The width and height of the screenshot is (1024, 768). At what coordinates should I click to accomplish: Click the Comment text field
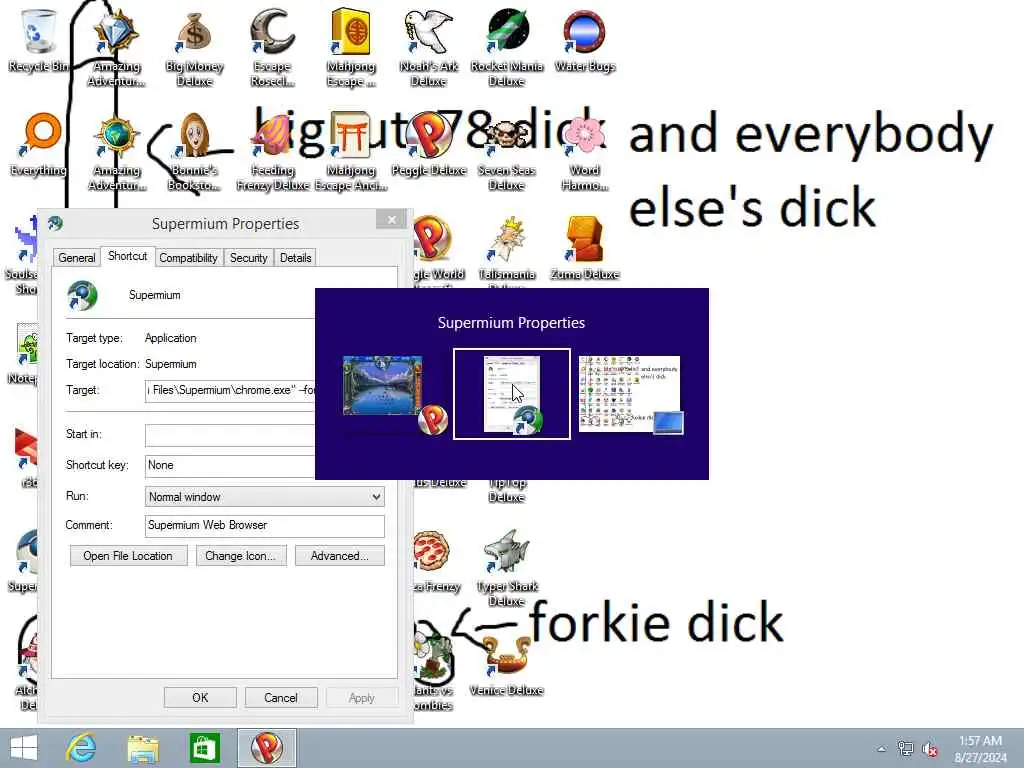tap(264, 526)
